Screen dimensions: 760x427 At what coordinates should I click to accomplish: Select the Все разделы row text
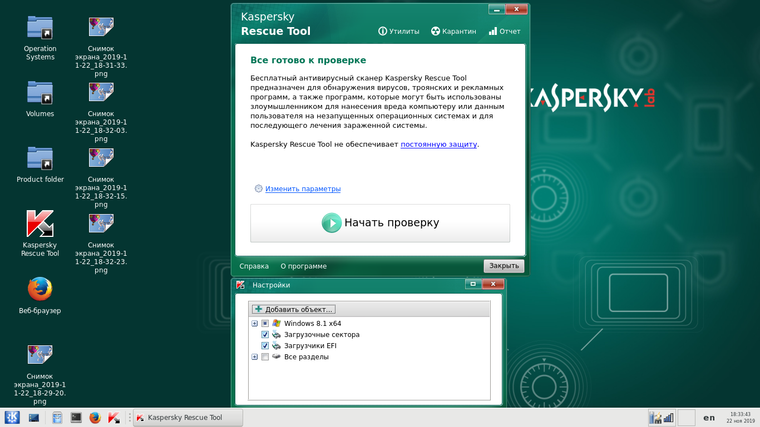point(306,357)
